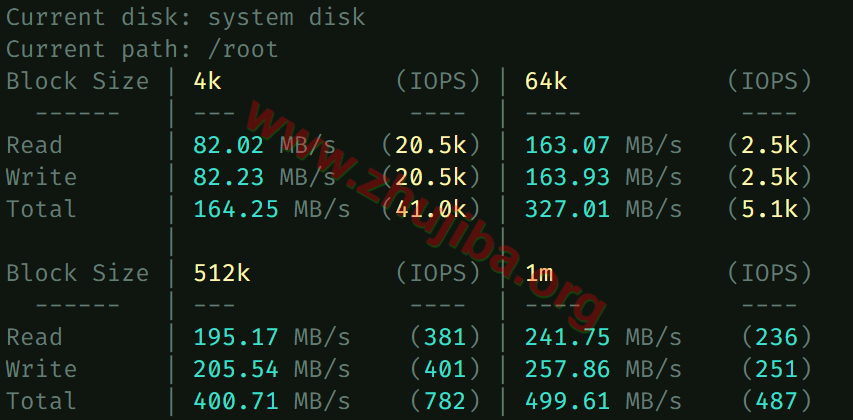The width and height of the screenshot is (853, 420).
Task: Click the 64k read speed 163.07
Action: coord(568,145)
